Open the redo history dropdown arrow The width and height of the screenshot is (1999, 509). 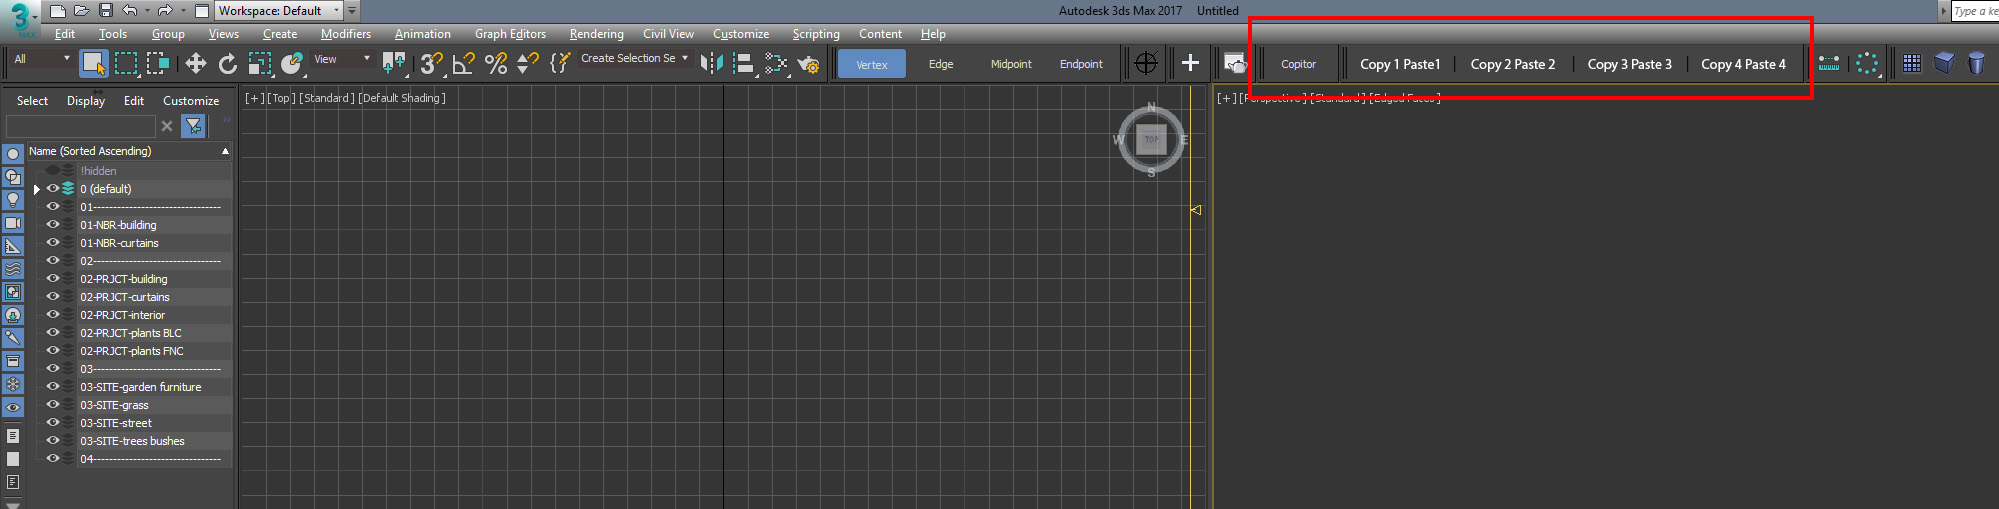tap(183, 11)
